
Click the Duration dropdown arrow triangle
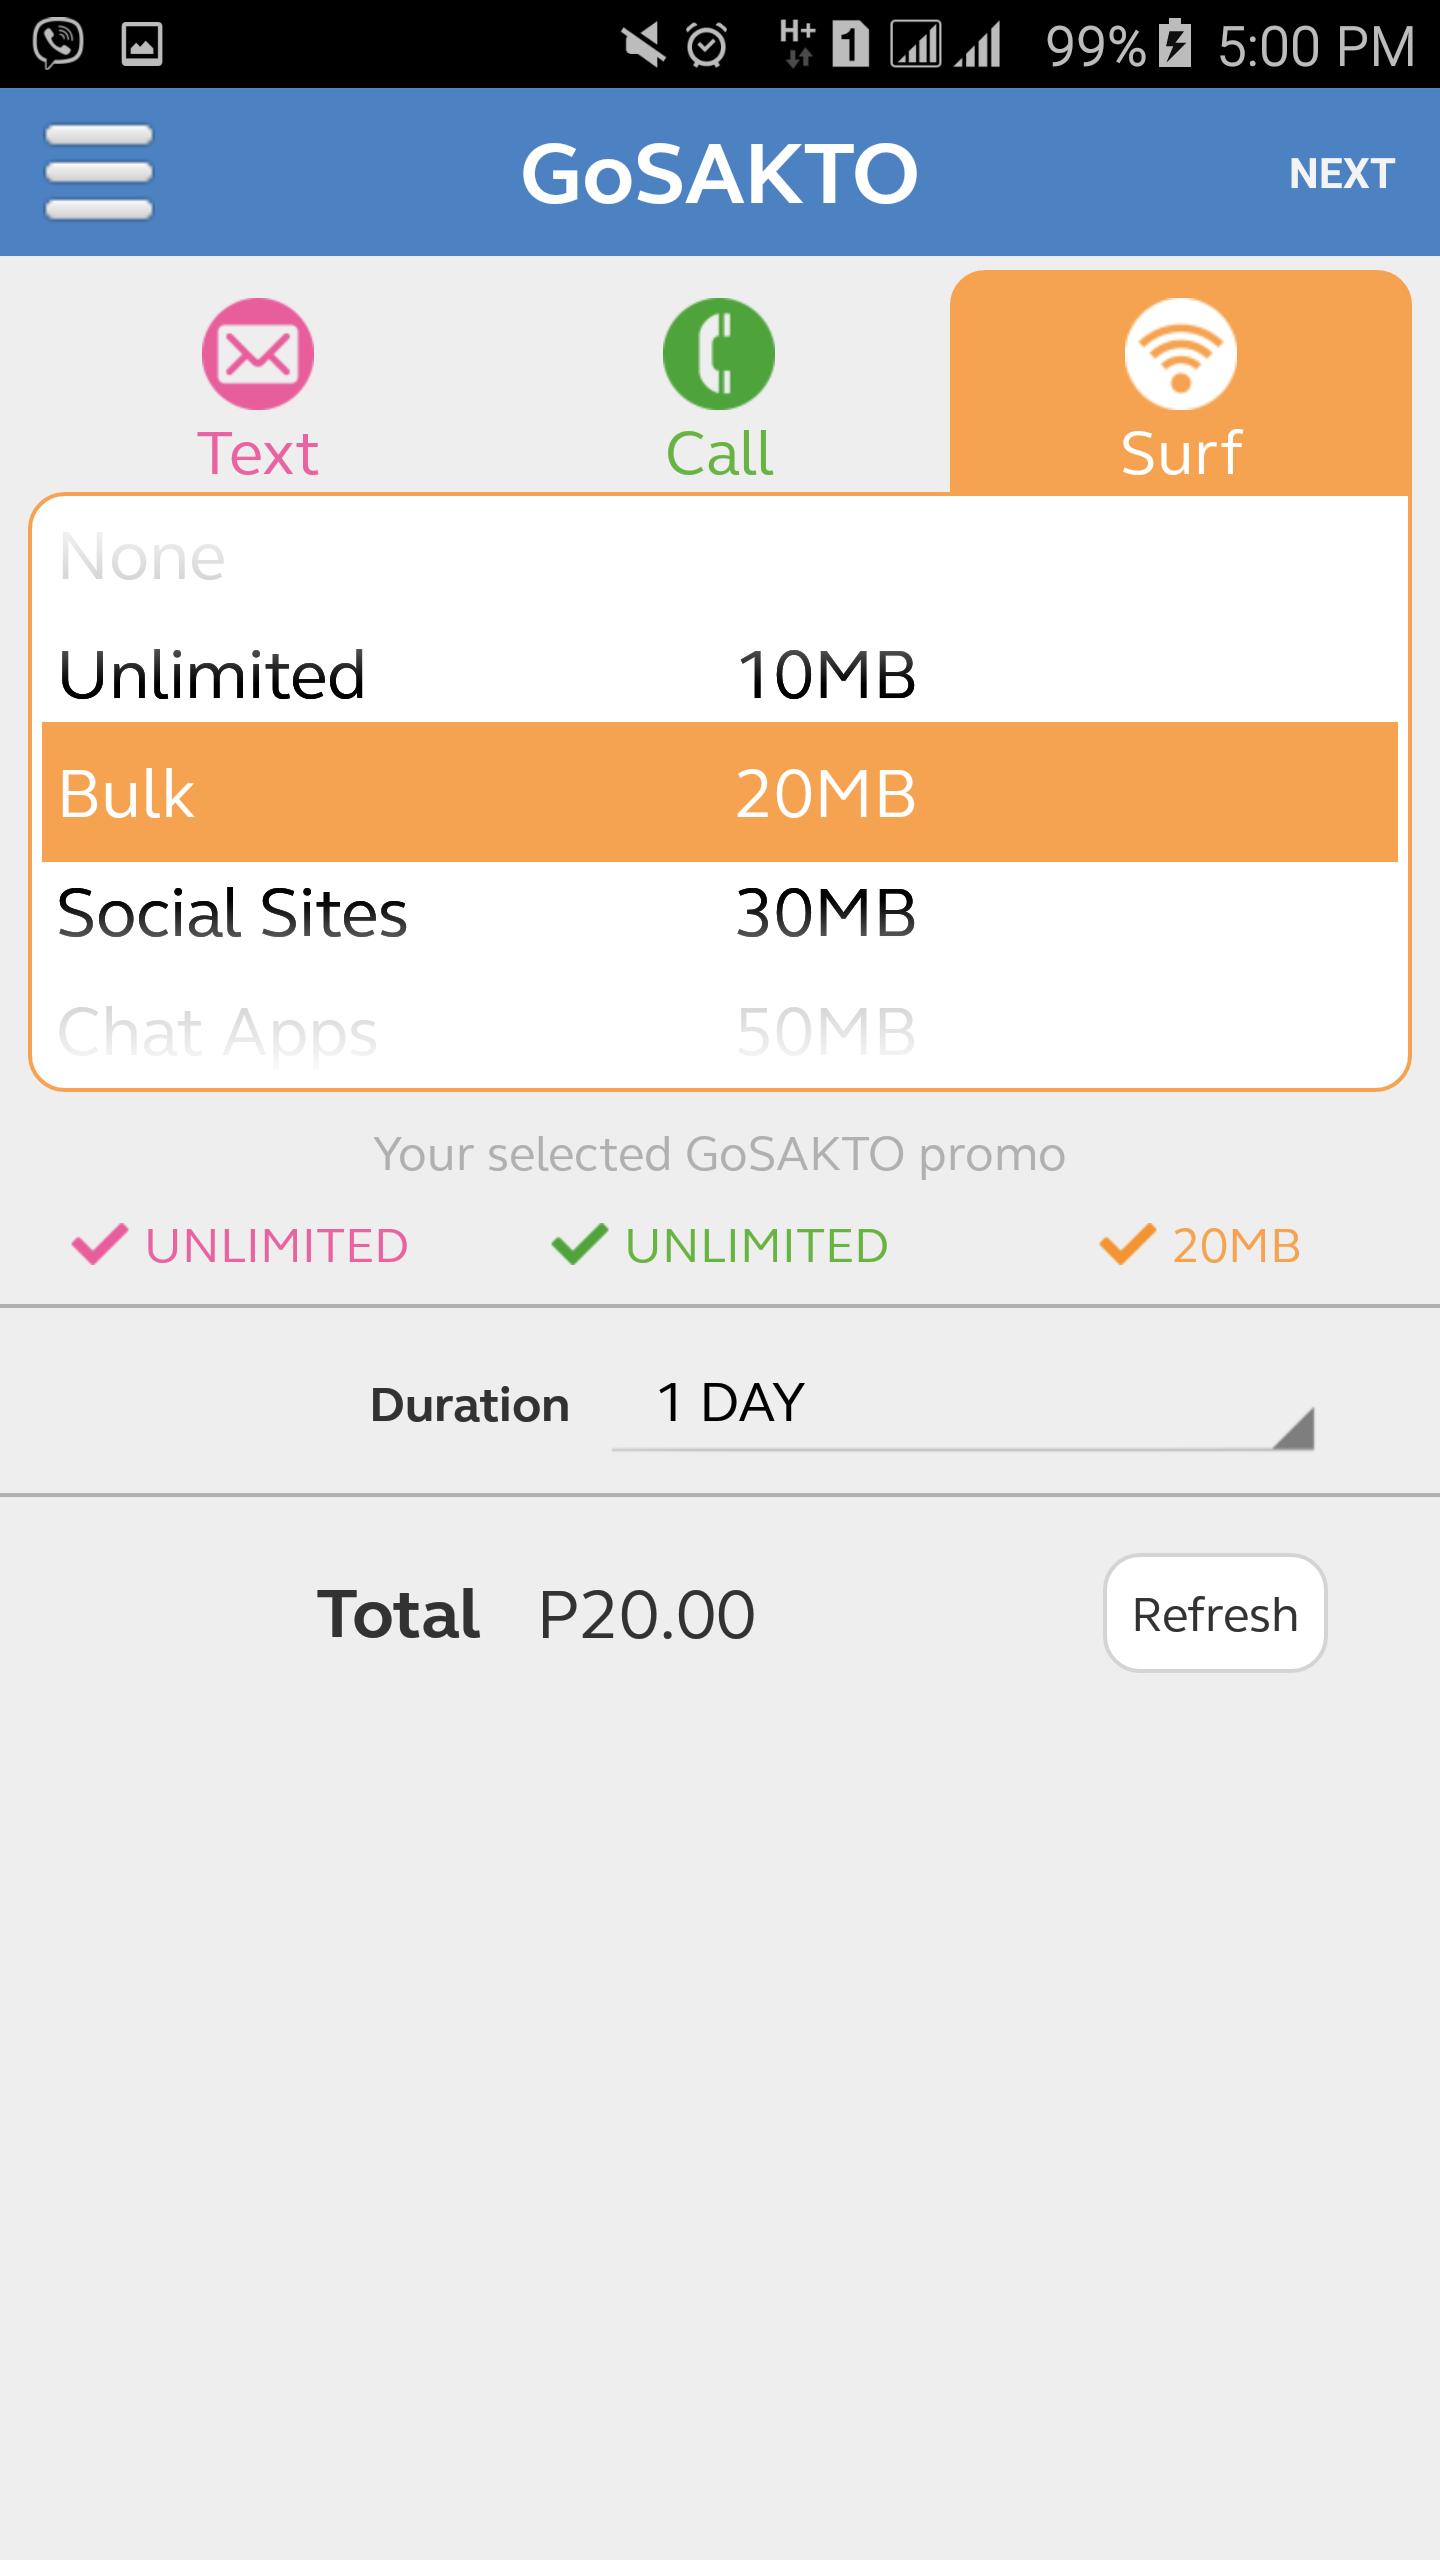(x=1294, y=1428)
